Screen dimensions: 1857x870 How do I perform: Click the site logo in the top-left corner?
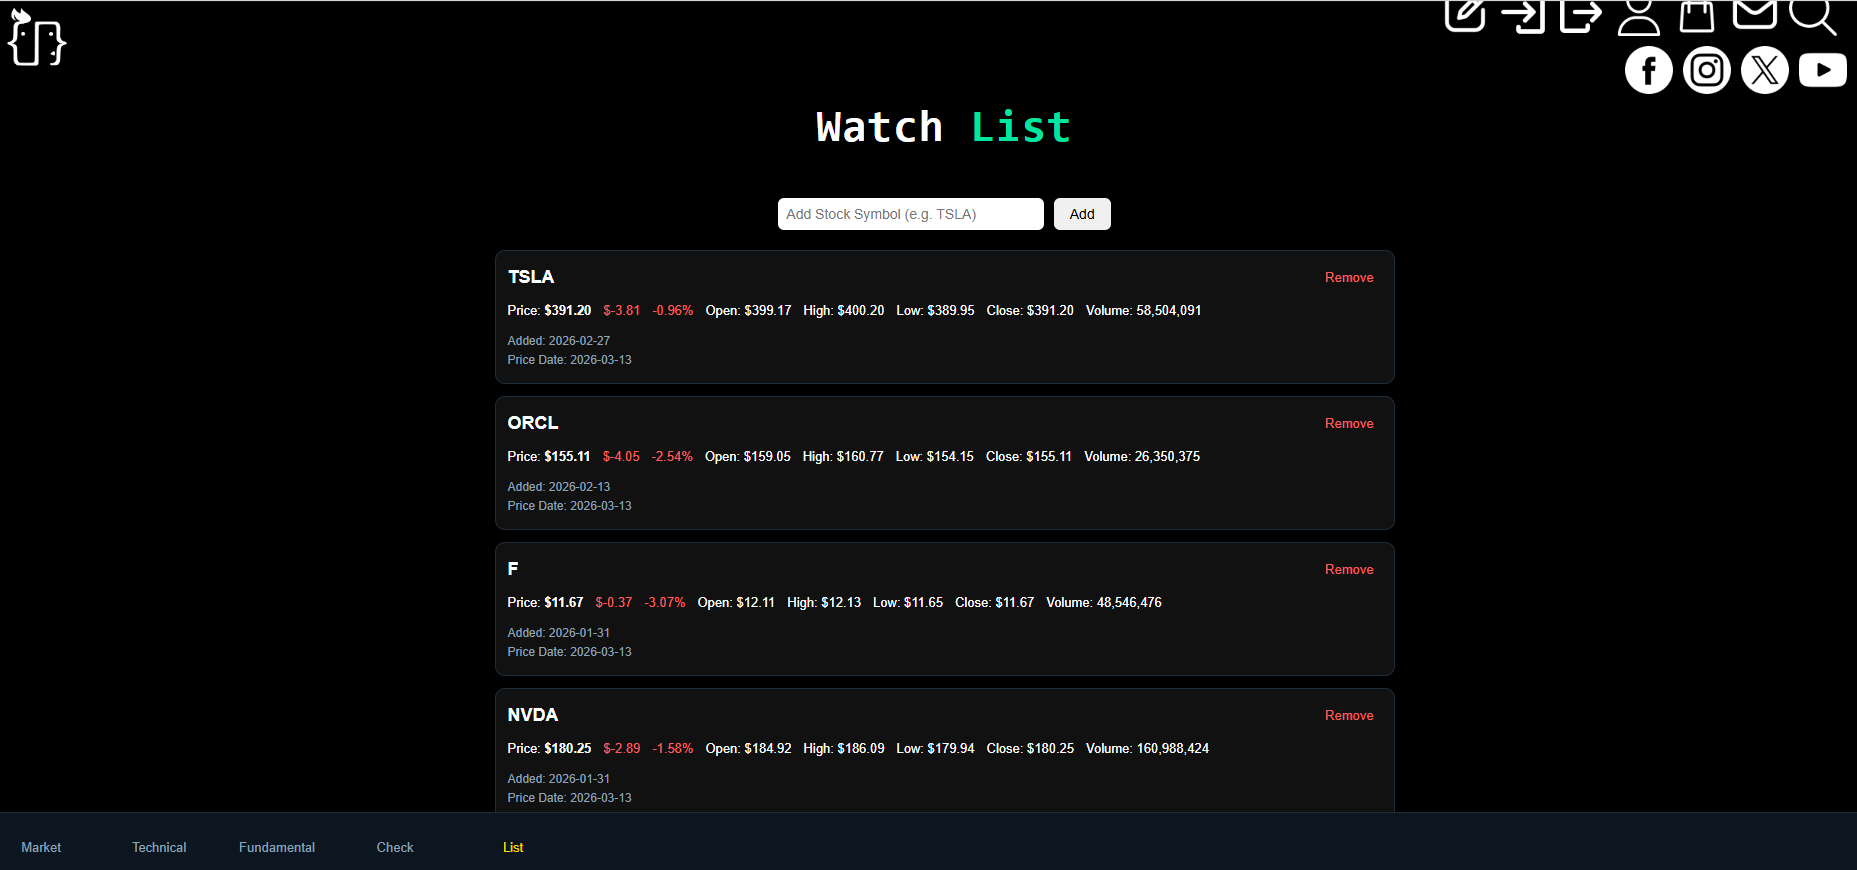[x=37, y=38]
